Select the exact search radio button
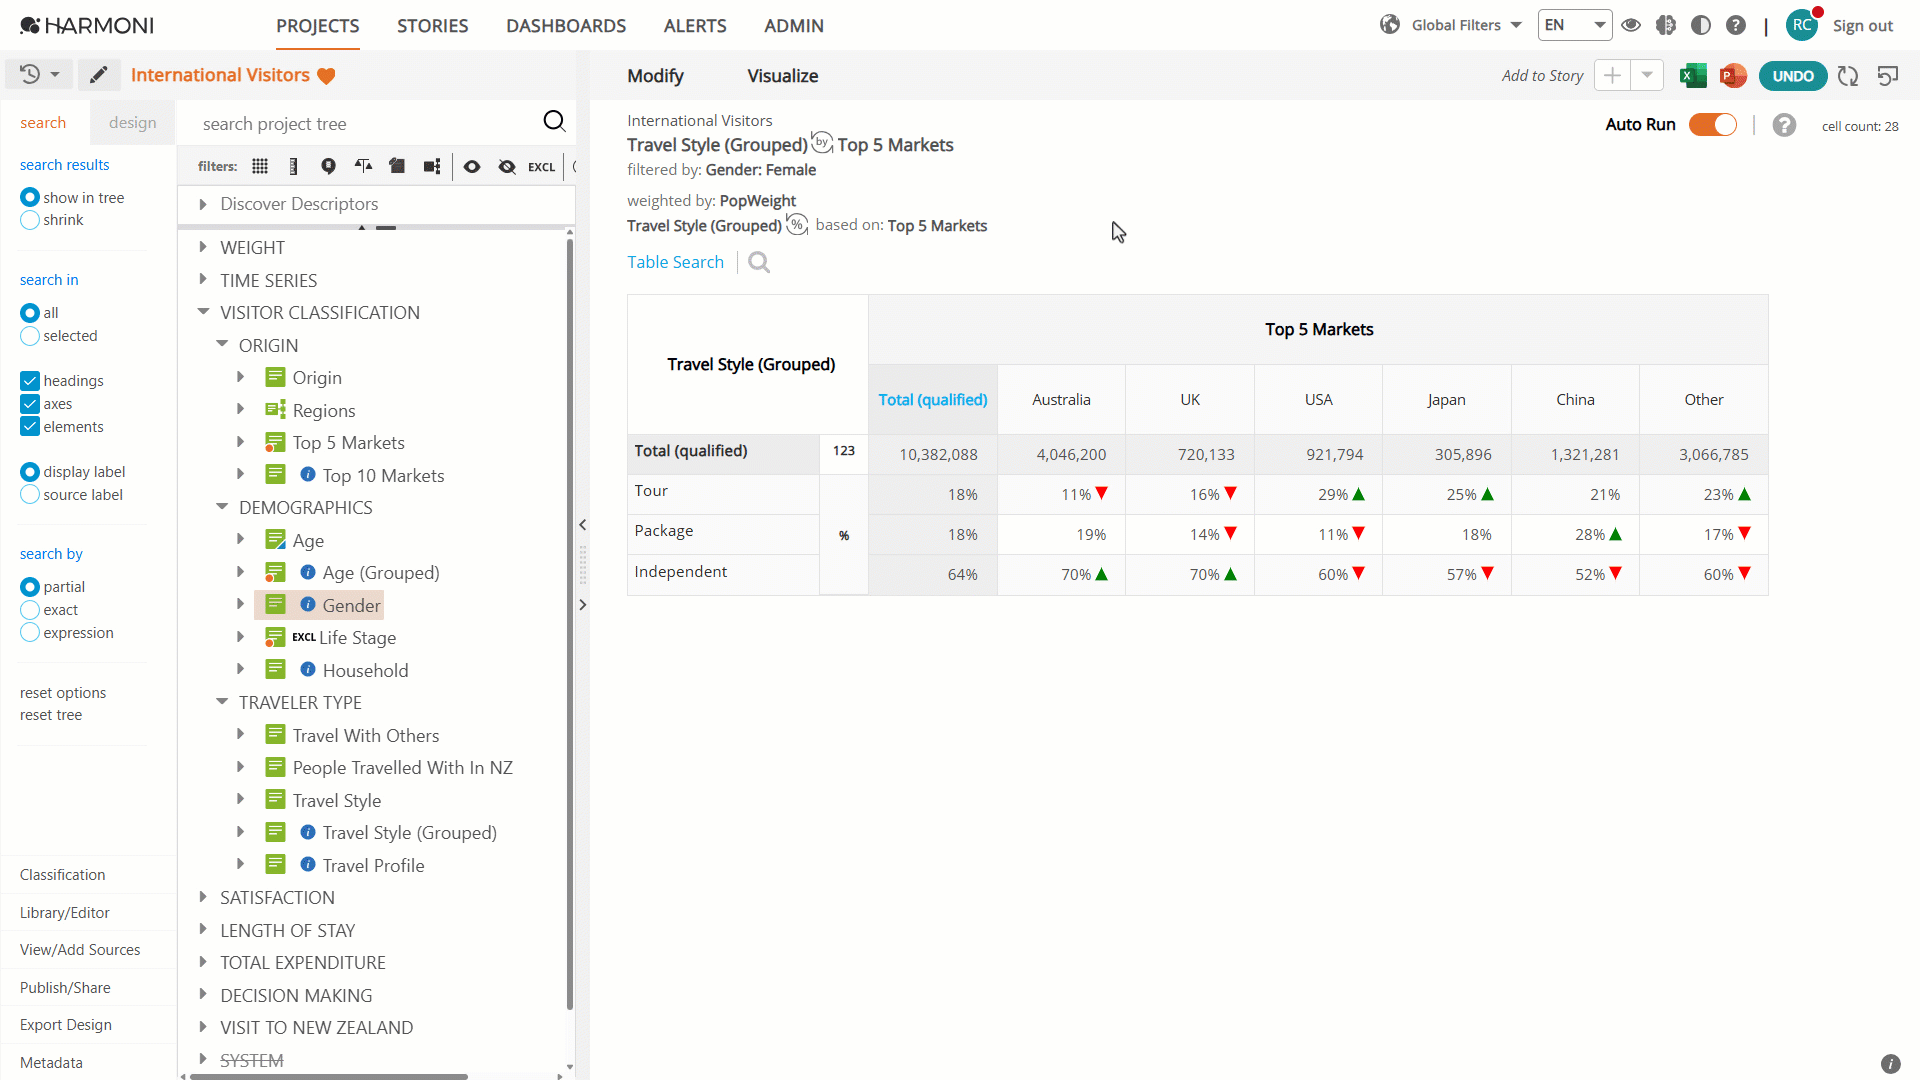The image size is (1920, 1080). [x=30, y=610]
